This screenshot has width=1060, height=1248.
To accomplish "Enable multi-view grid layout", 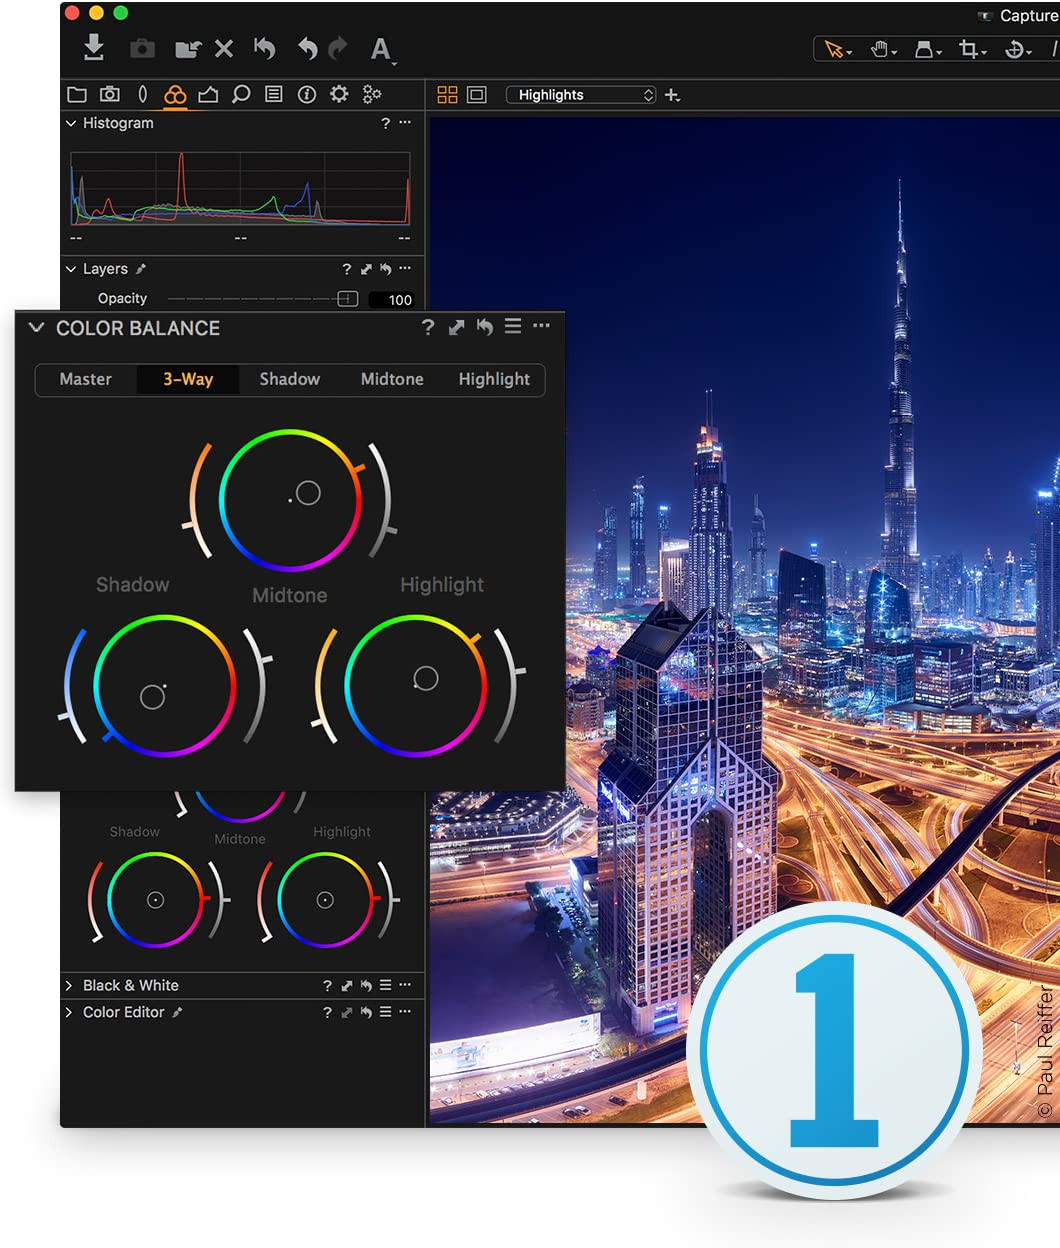I will tap(447, 94).
